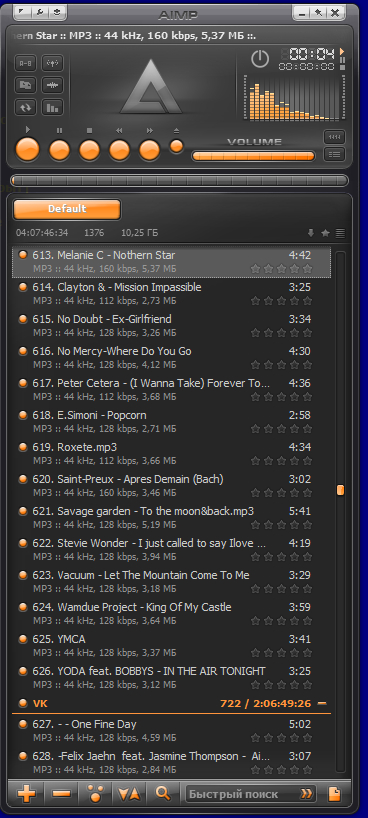The image size is (368, 818).
Task: Select track 623 Vacuum - Let The Mountain
Action: point(171,581)
